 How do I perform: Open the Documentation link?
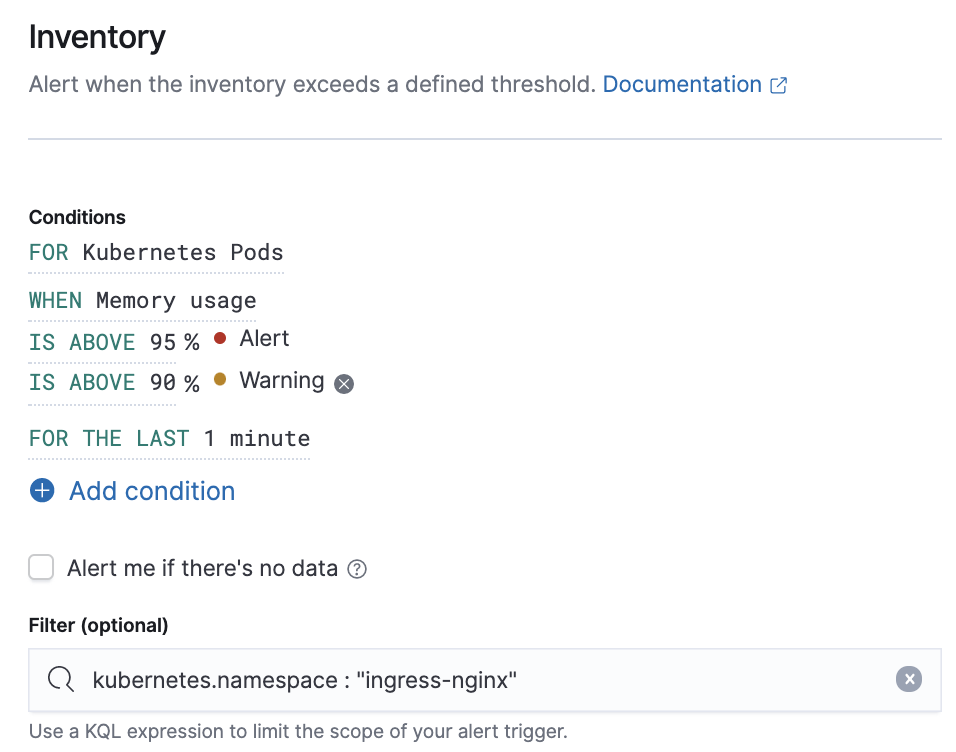pos(681,84)
